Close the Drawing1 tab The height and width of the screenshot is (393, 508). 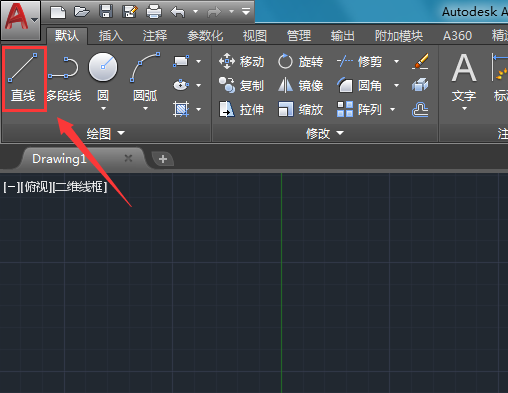[128, 158]
